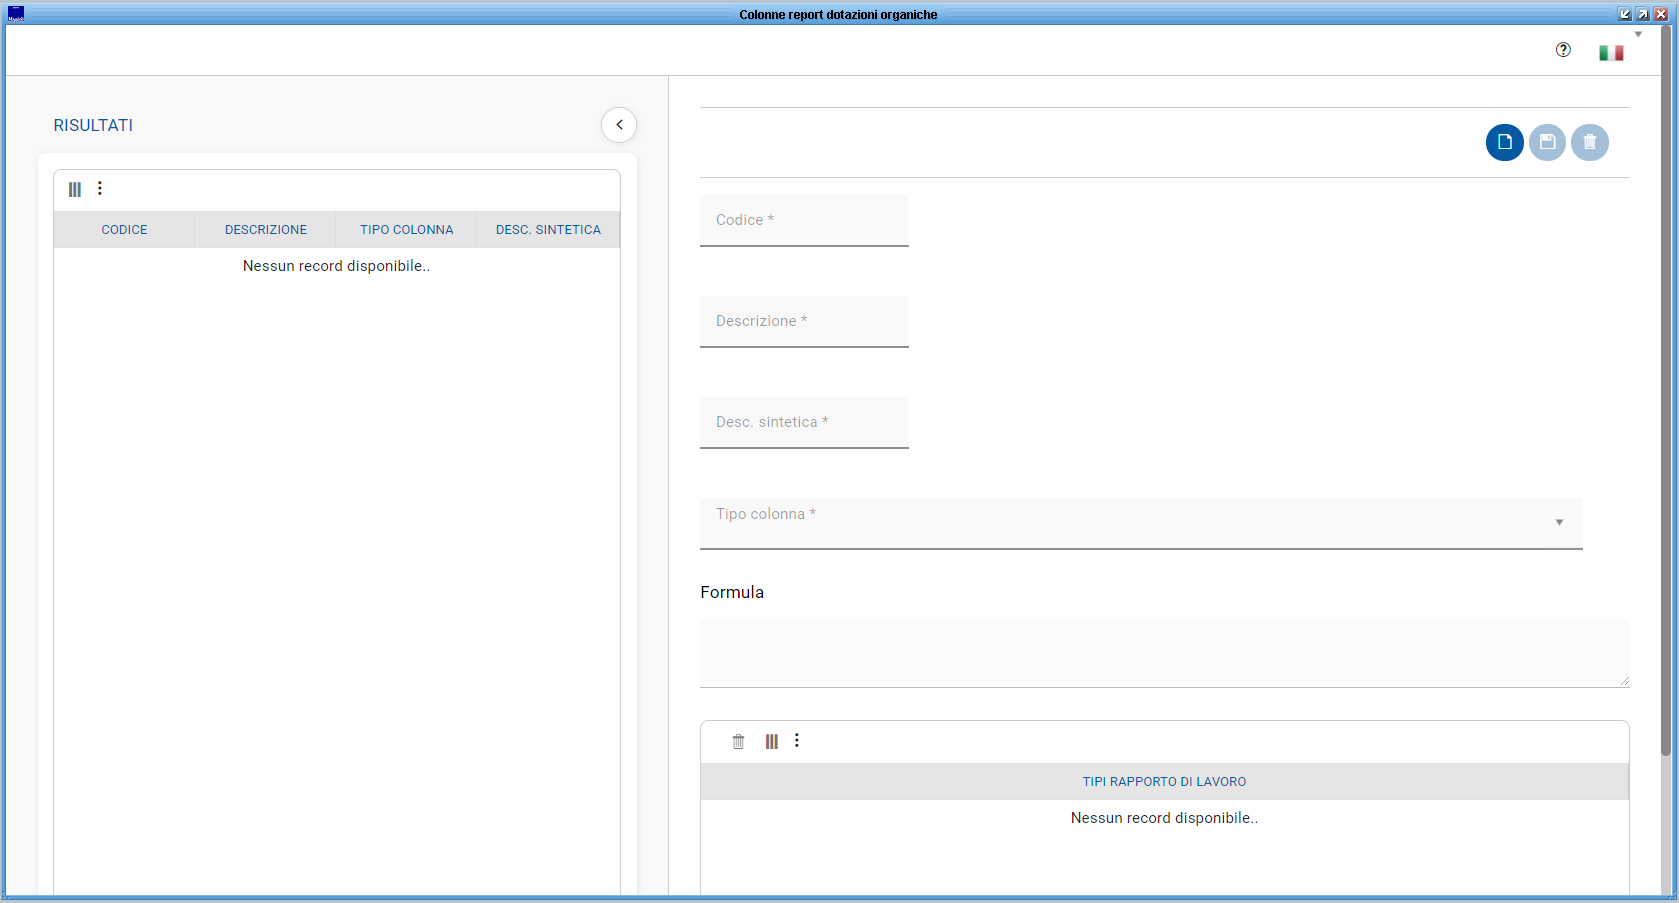Focus the Codice input field
This screenshot has width=1679, height=903.
pos(804,221)
